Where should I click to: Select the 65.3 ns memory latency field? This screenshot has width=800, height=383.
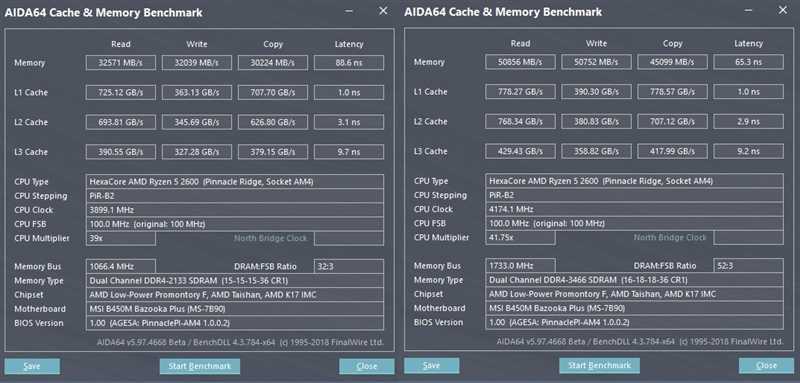pos(748,62)
